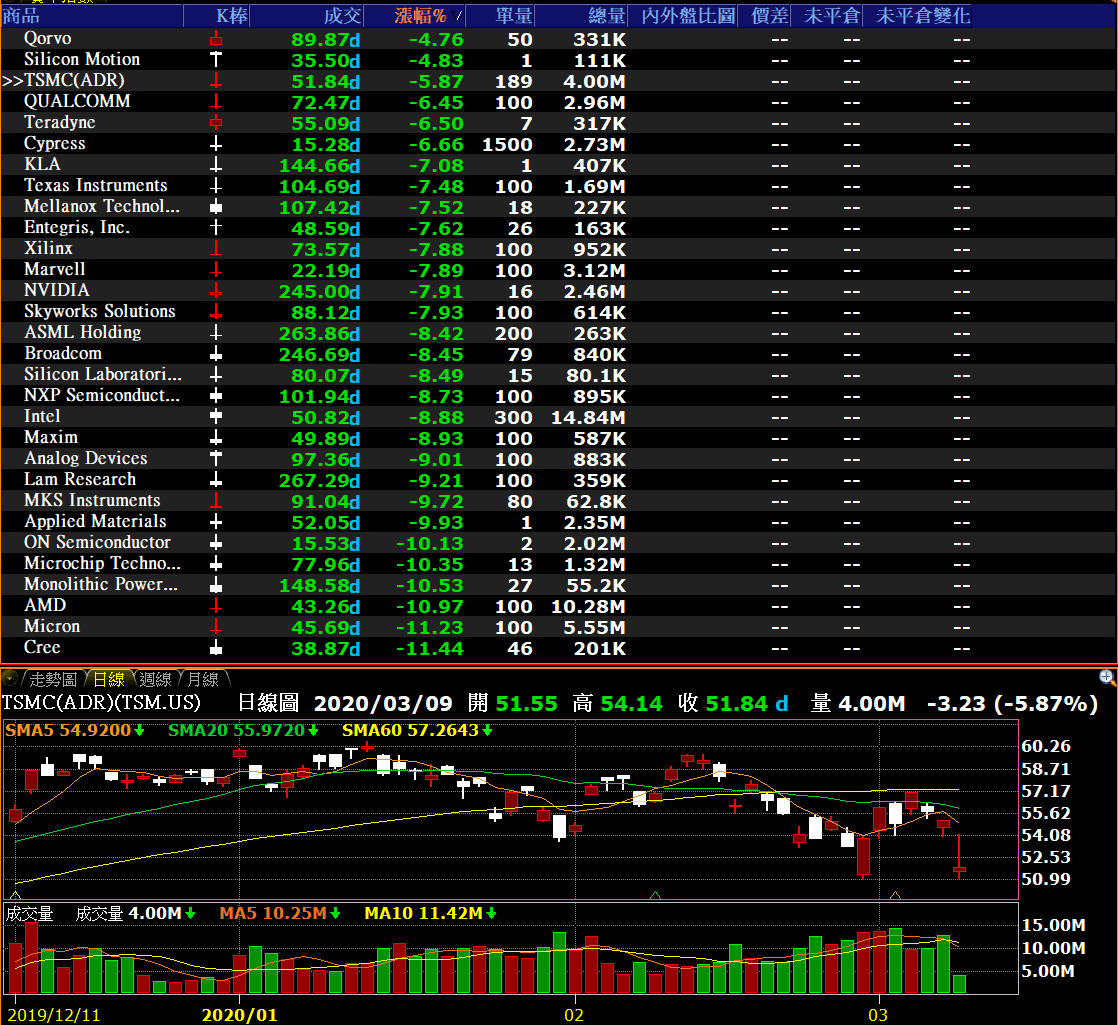Click the zoom magnifier icon above the chart
Viewport: 1118px width, 1025px height.
[x=1107, y=677]
